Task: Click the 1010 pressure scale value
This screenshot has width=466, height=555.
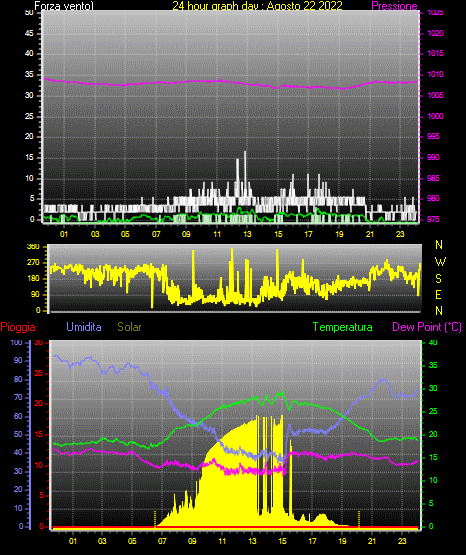Action: [x=435, y=75]
